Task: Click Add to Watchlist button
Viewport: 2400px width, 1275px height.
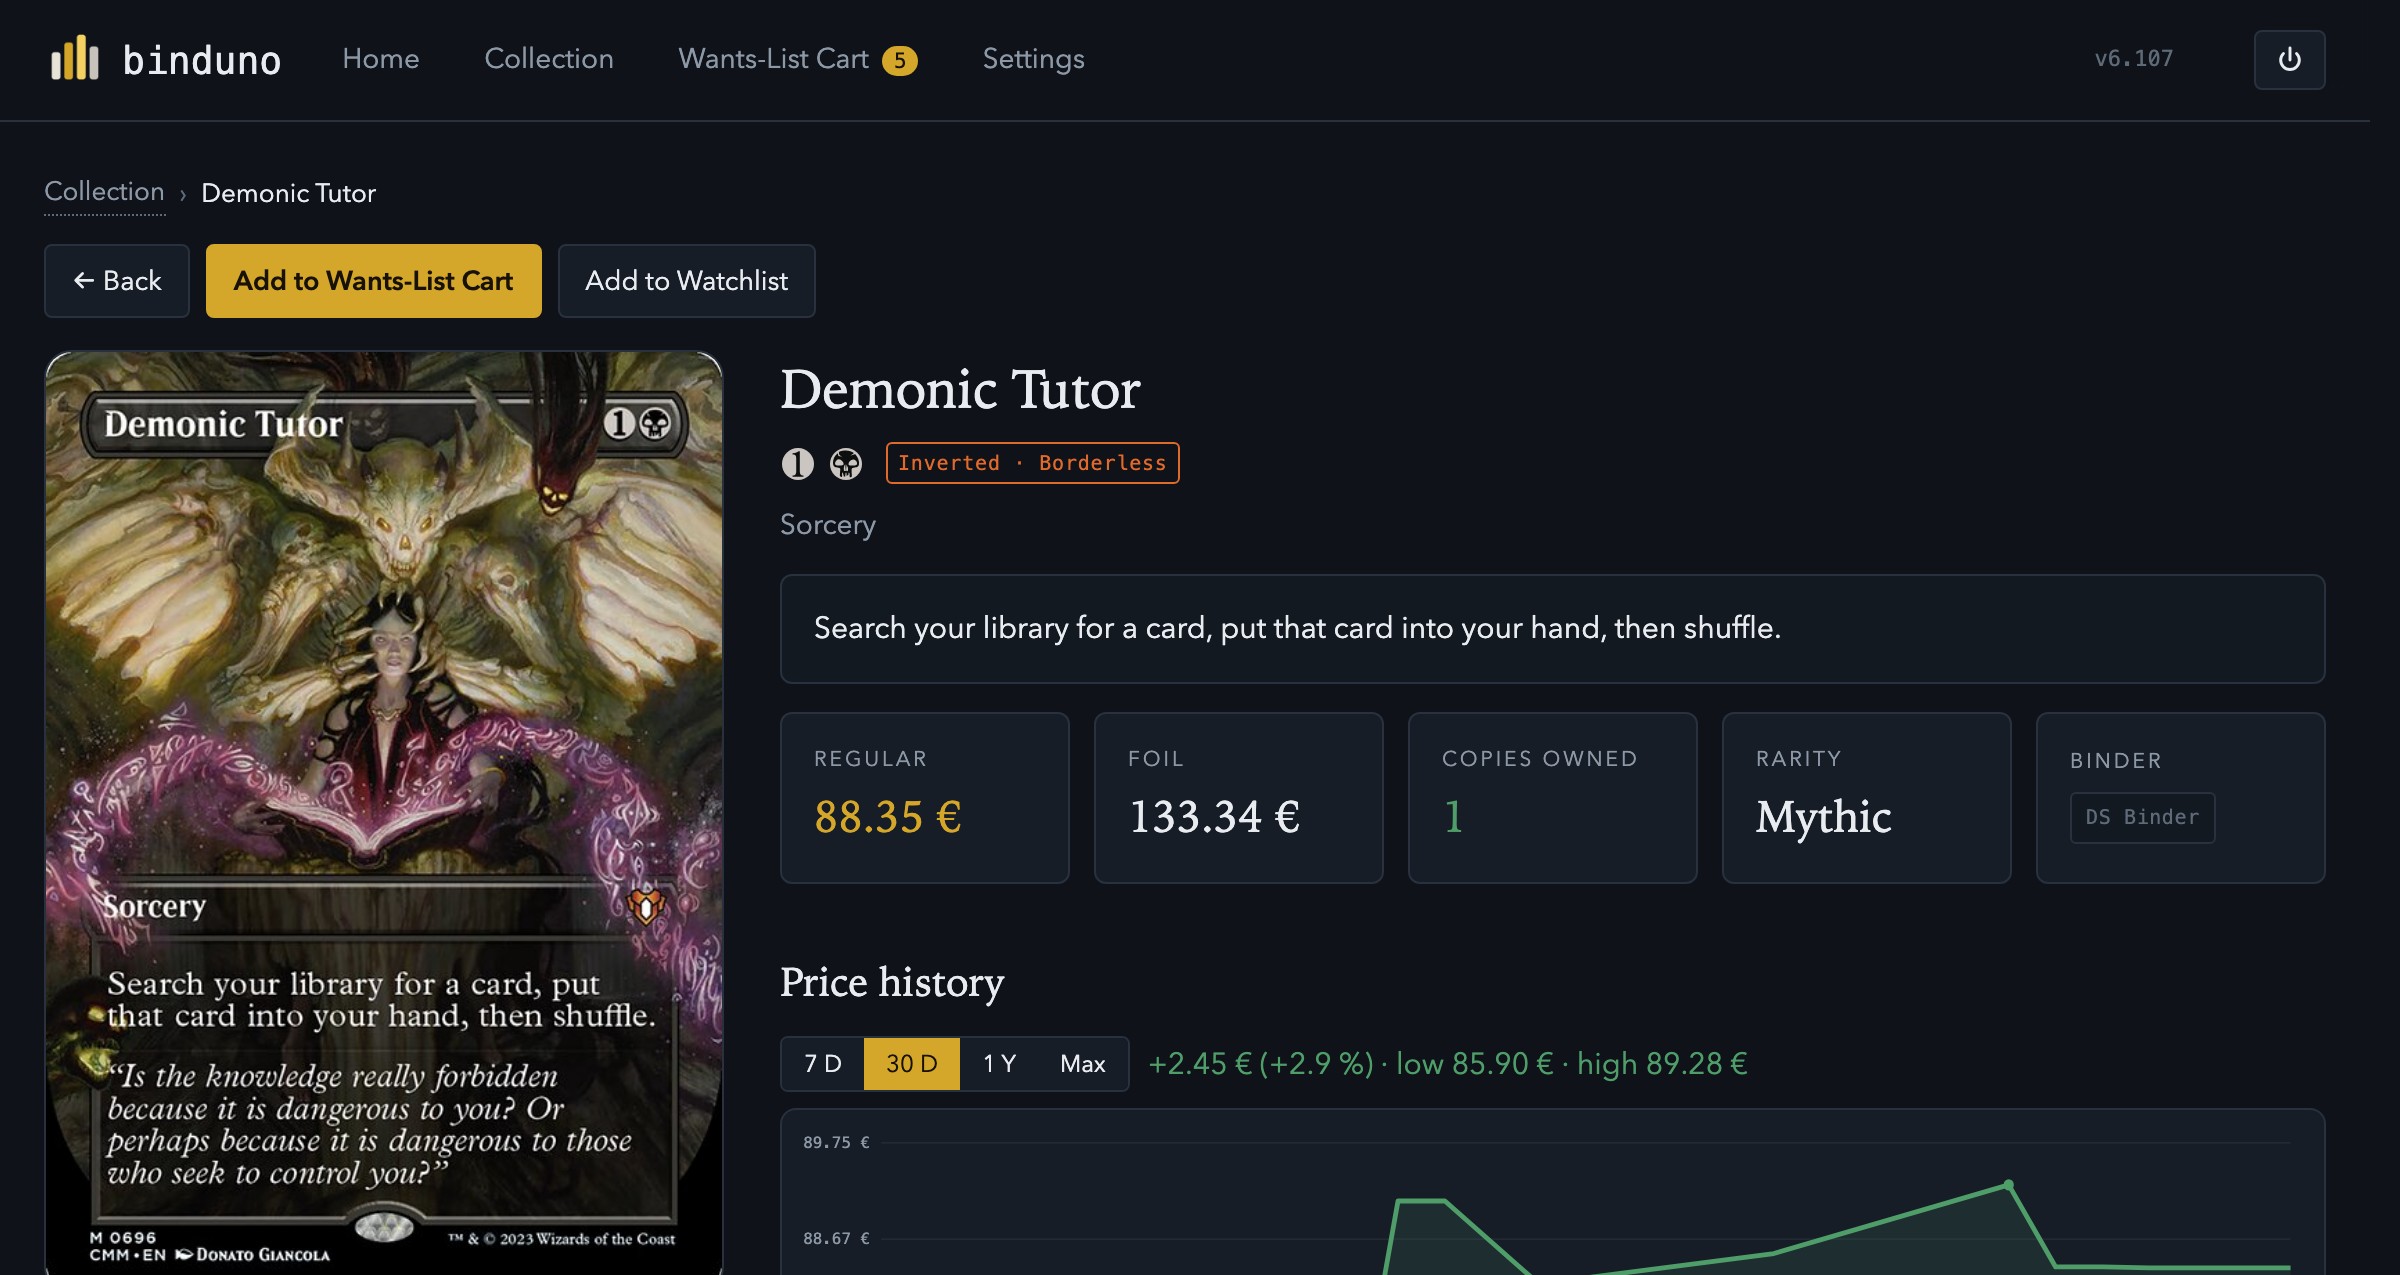Action: click(686, 281)
